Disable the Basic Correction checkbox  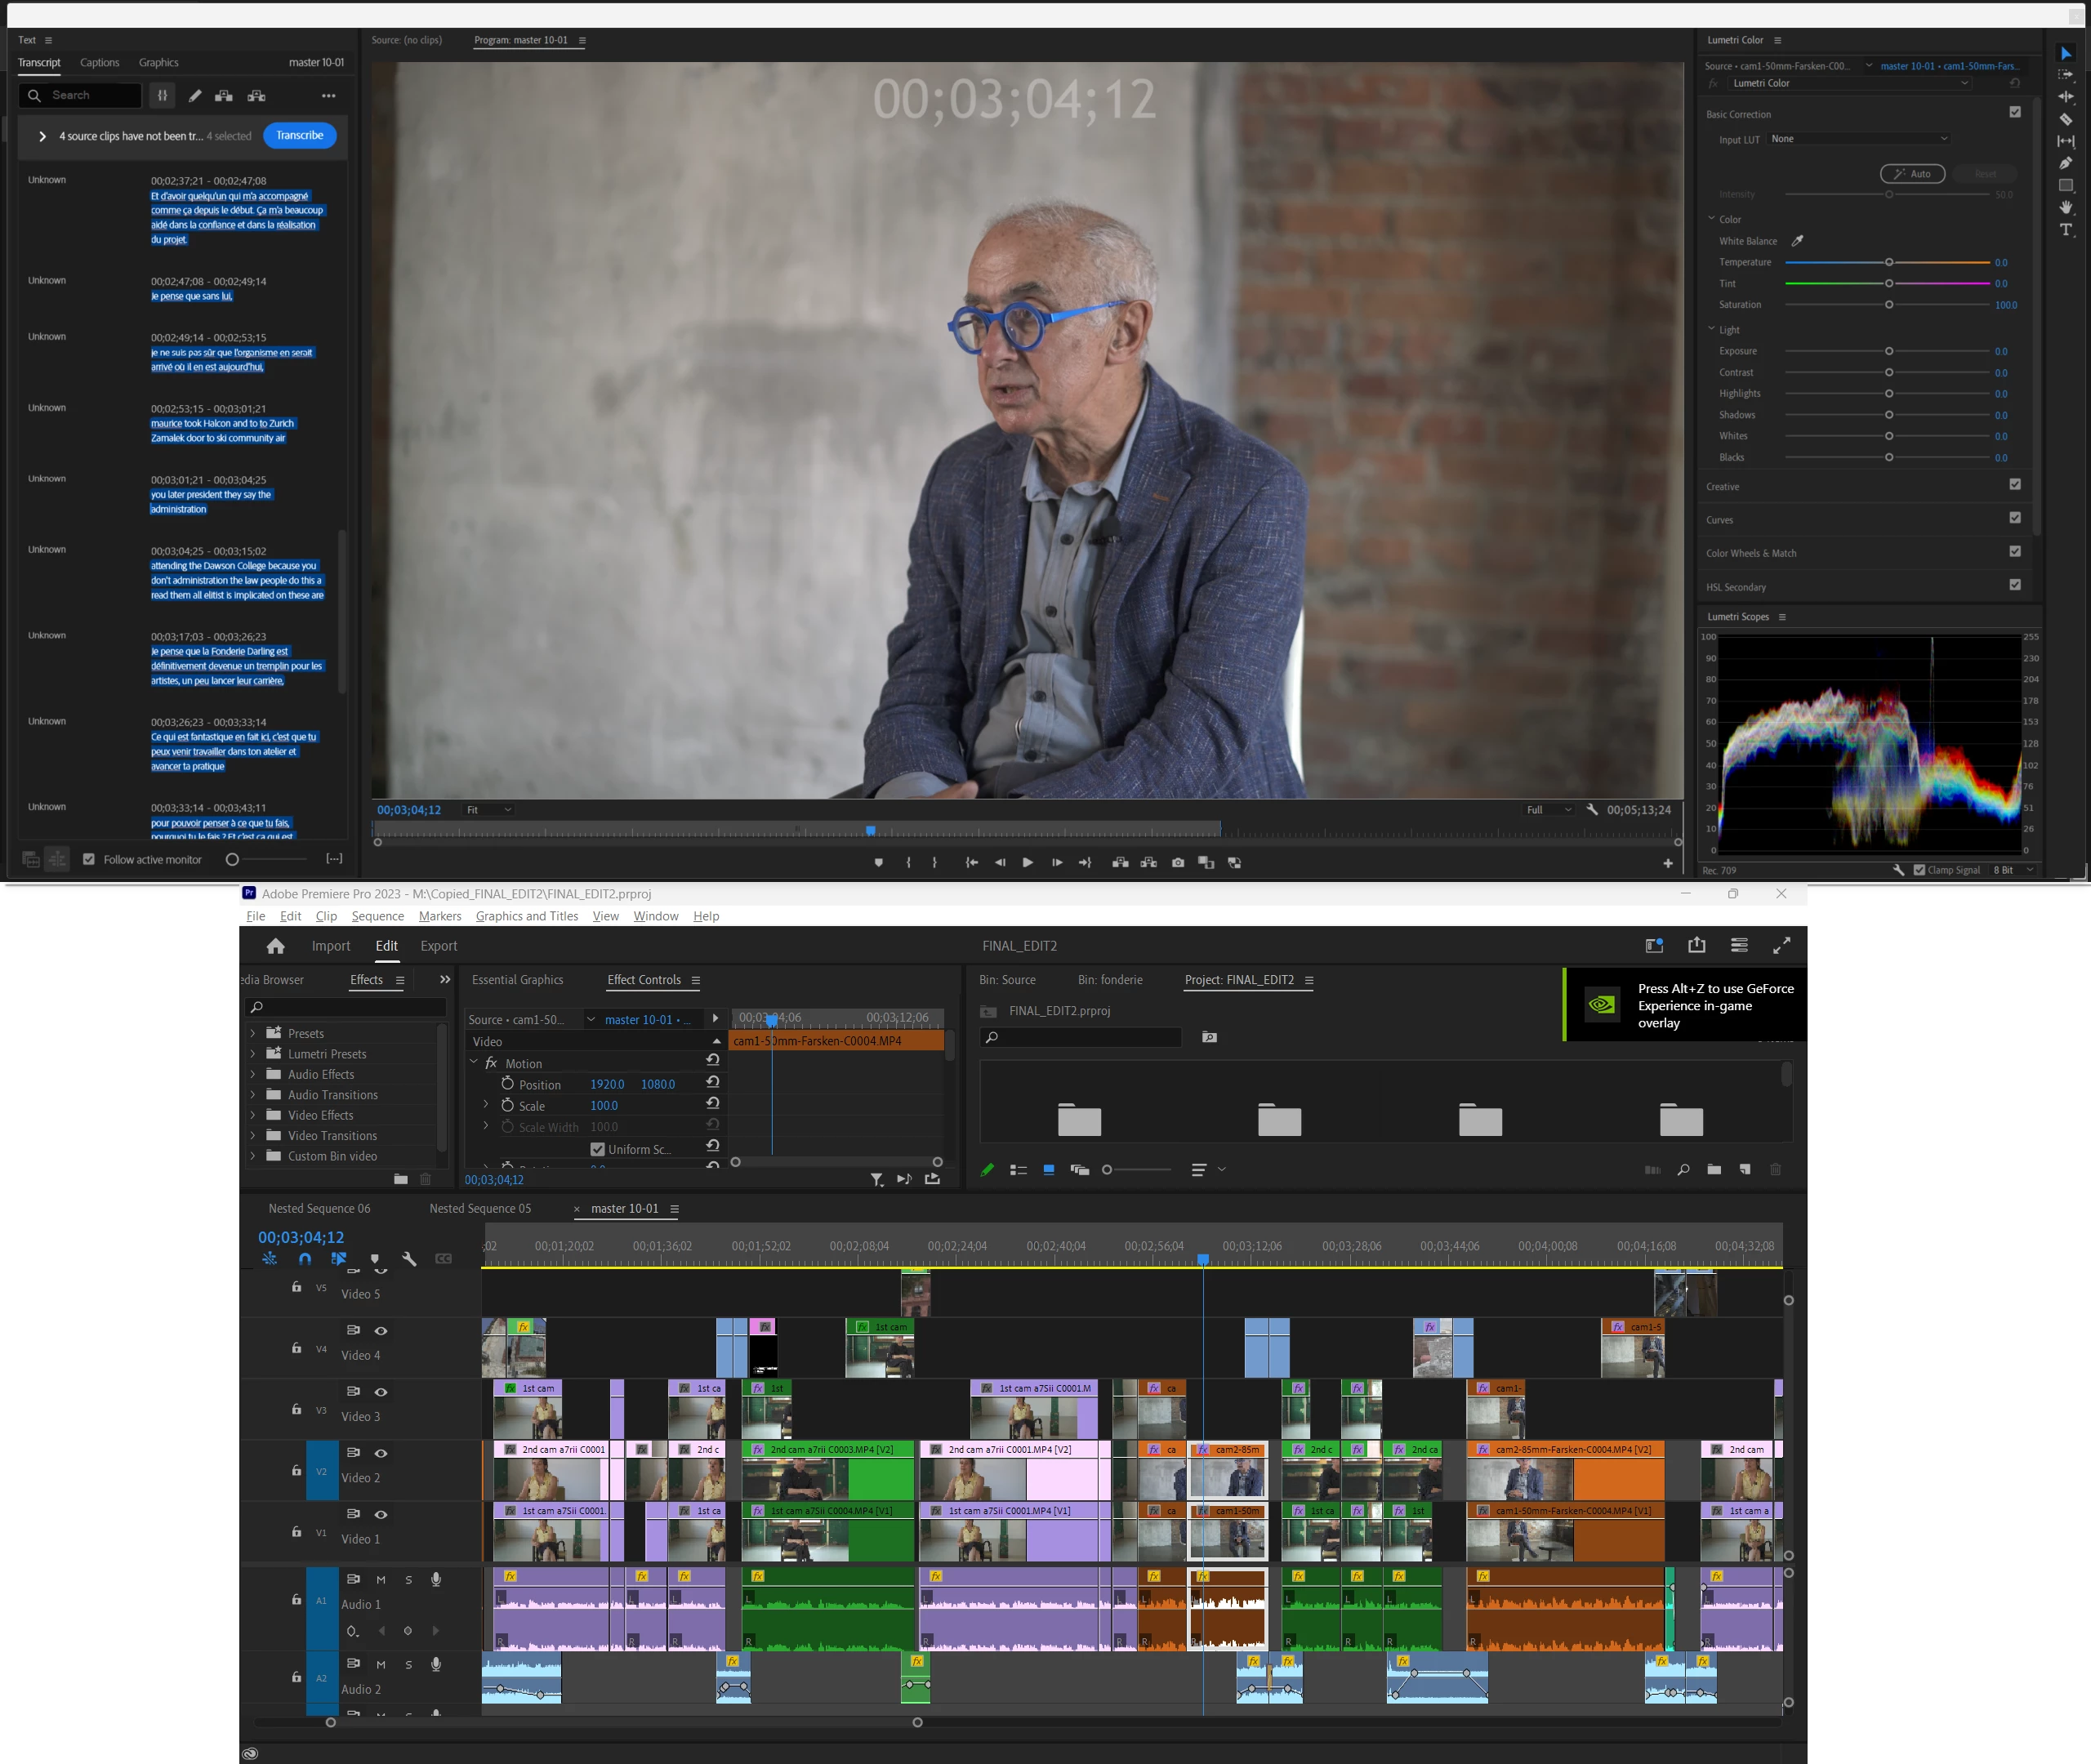pos(2015,112)
